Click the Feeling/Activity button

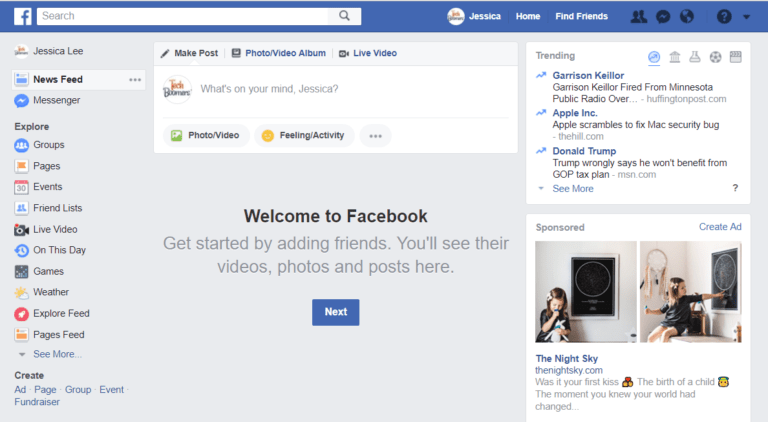[304, 136]
